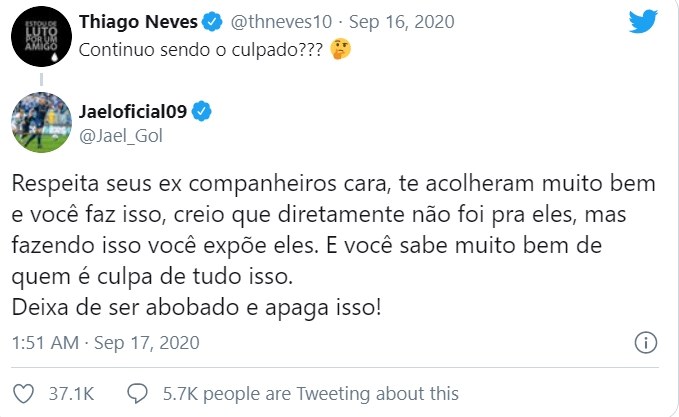Click "Deixa de ser abobado" line
Screen dimensions: 679x417
point(196,306)
